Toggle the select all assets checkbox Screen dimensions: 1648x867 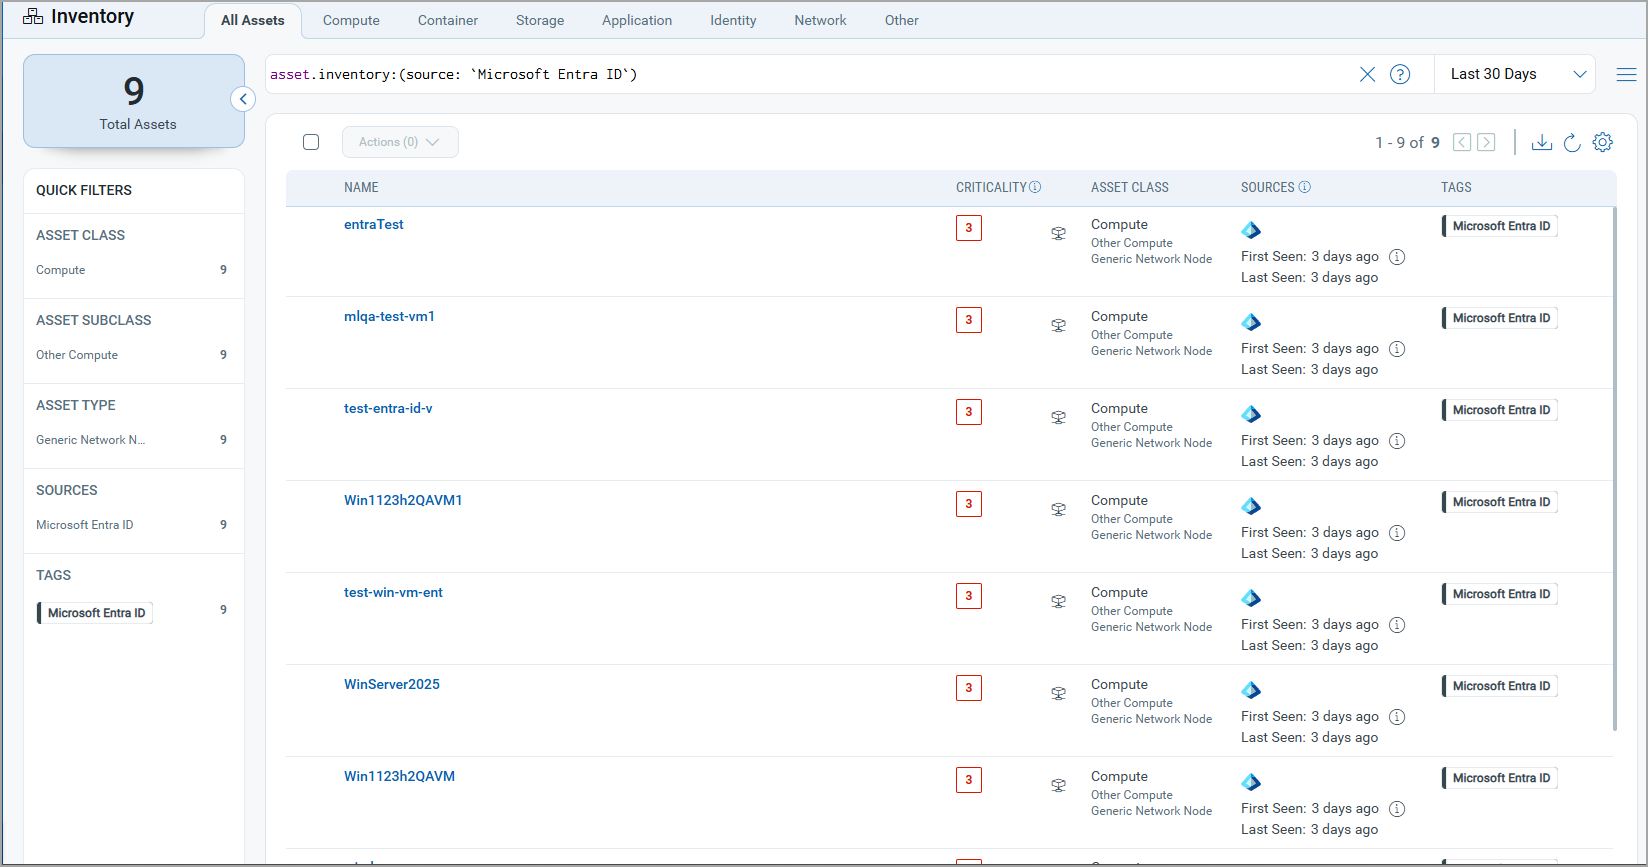pyautogui.click(x=311, y=142)
